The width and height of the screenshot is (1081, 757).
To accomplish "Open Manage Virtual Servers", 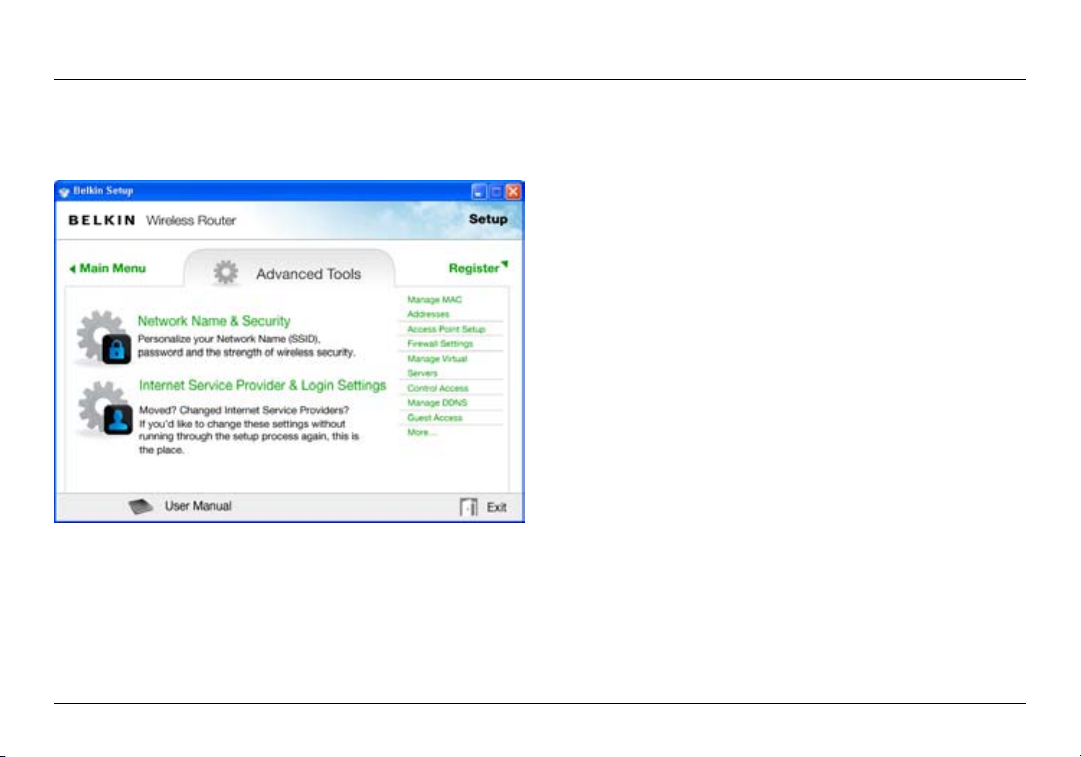I will [437, 365].
